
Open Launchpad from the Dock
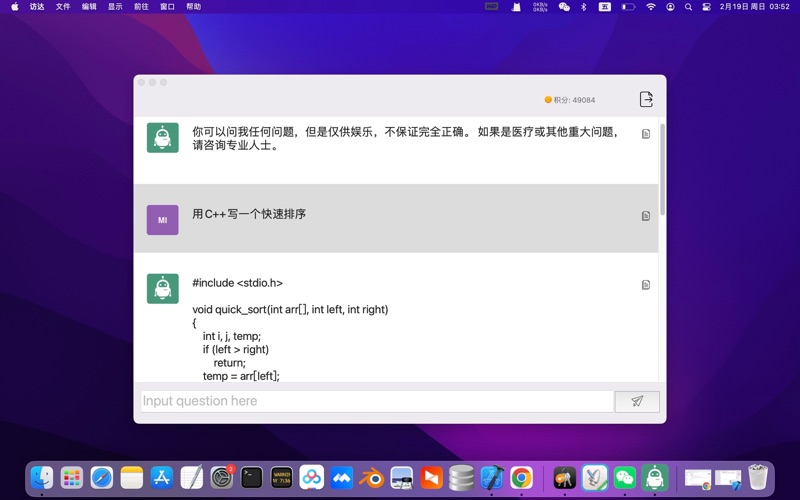[71, 478]
